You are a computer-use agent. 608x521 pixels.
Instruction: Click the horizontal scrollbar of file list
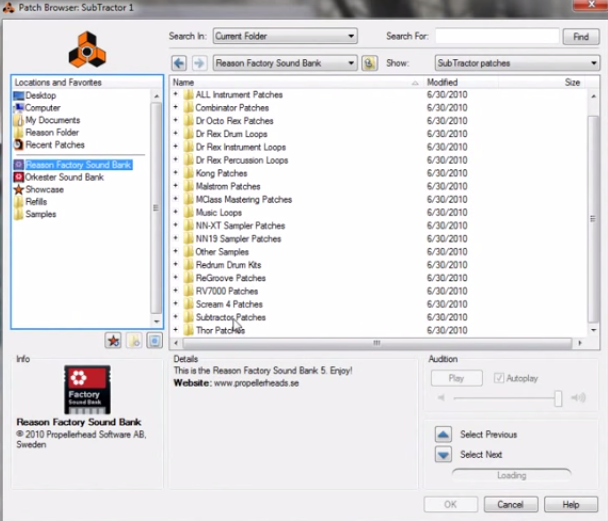[377, 343]
